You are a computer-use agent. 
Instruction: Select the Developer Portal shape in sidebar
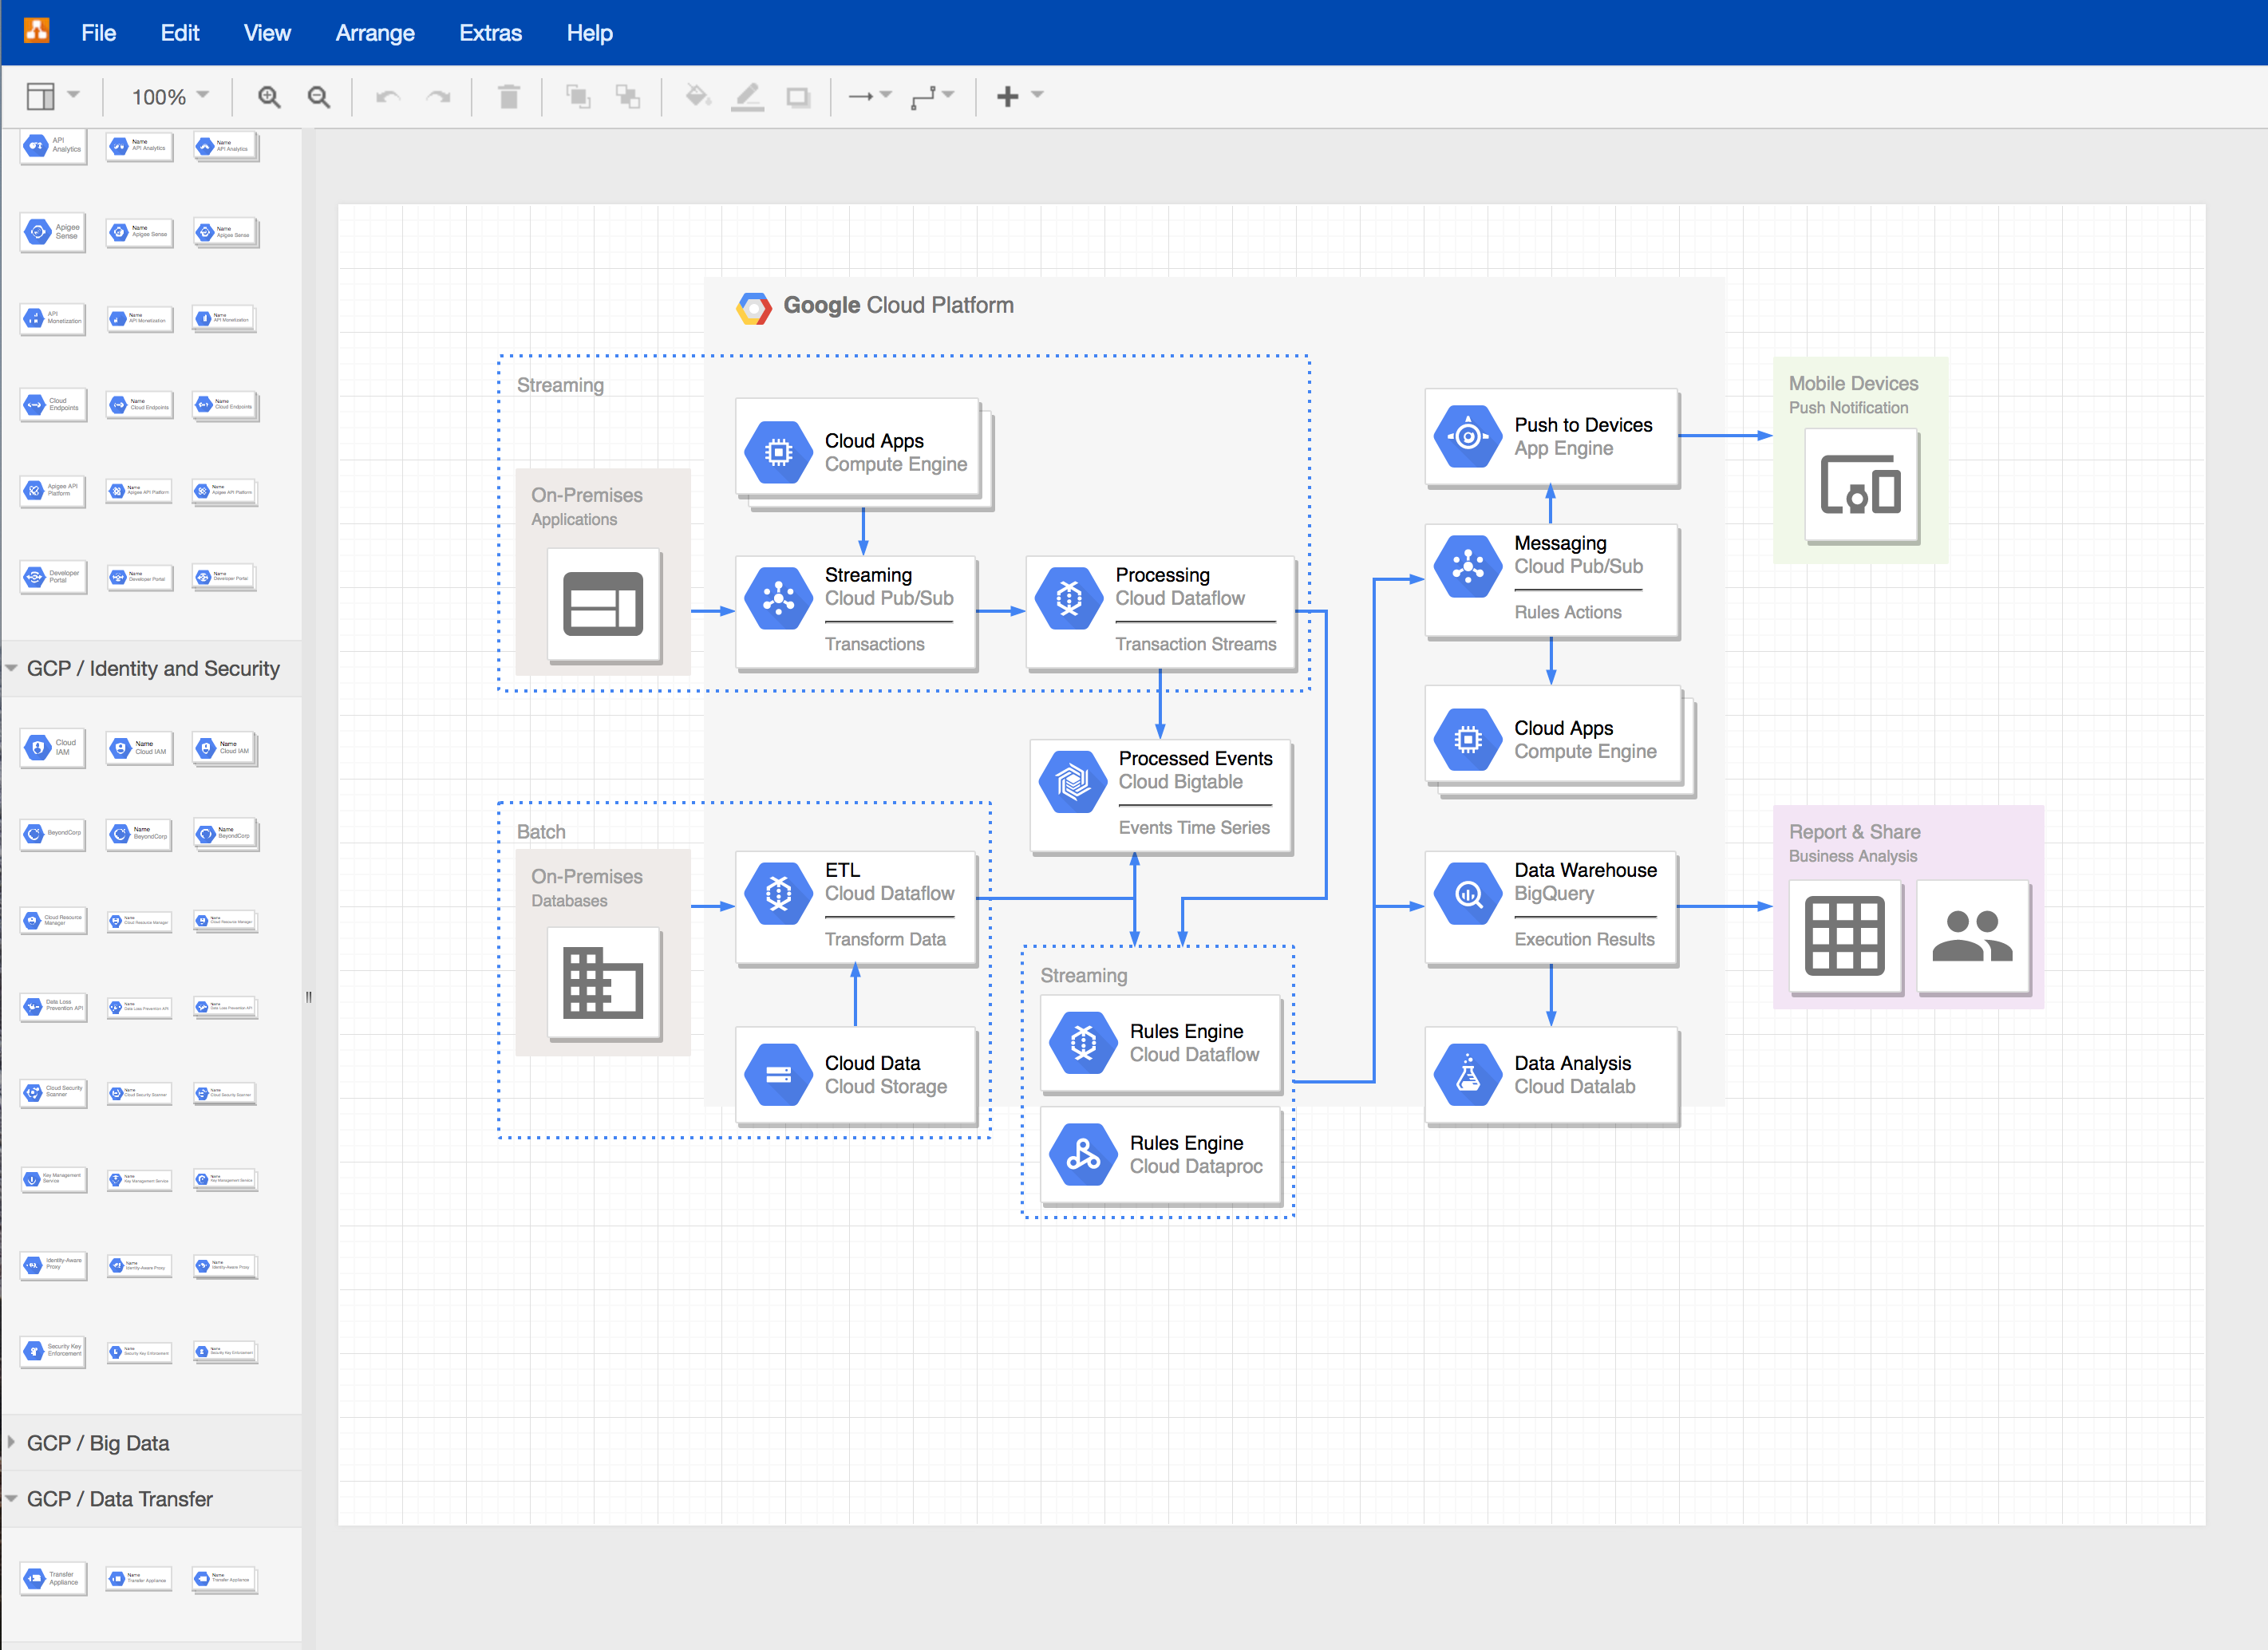point(53,577)
